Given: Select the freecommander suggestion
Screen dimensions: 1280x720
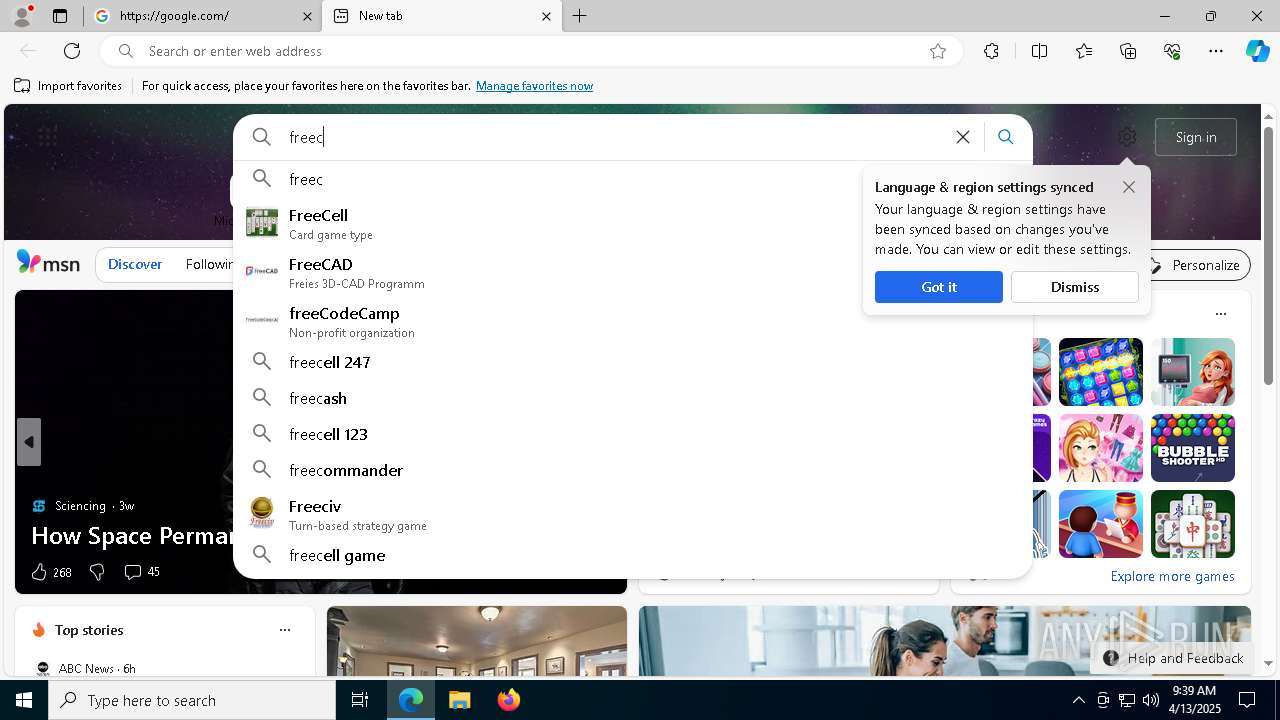Looking at the screenshot, I should [632, 470].
